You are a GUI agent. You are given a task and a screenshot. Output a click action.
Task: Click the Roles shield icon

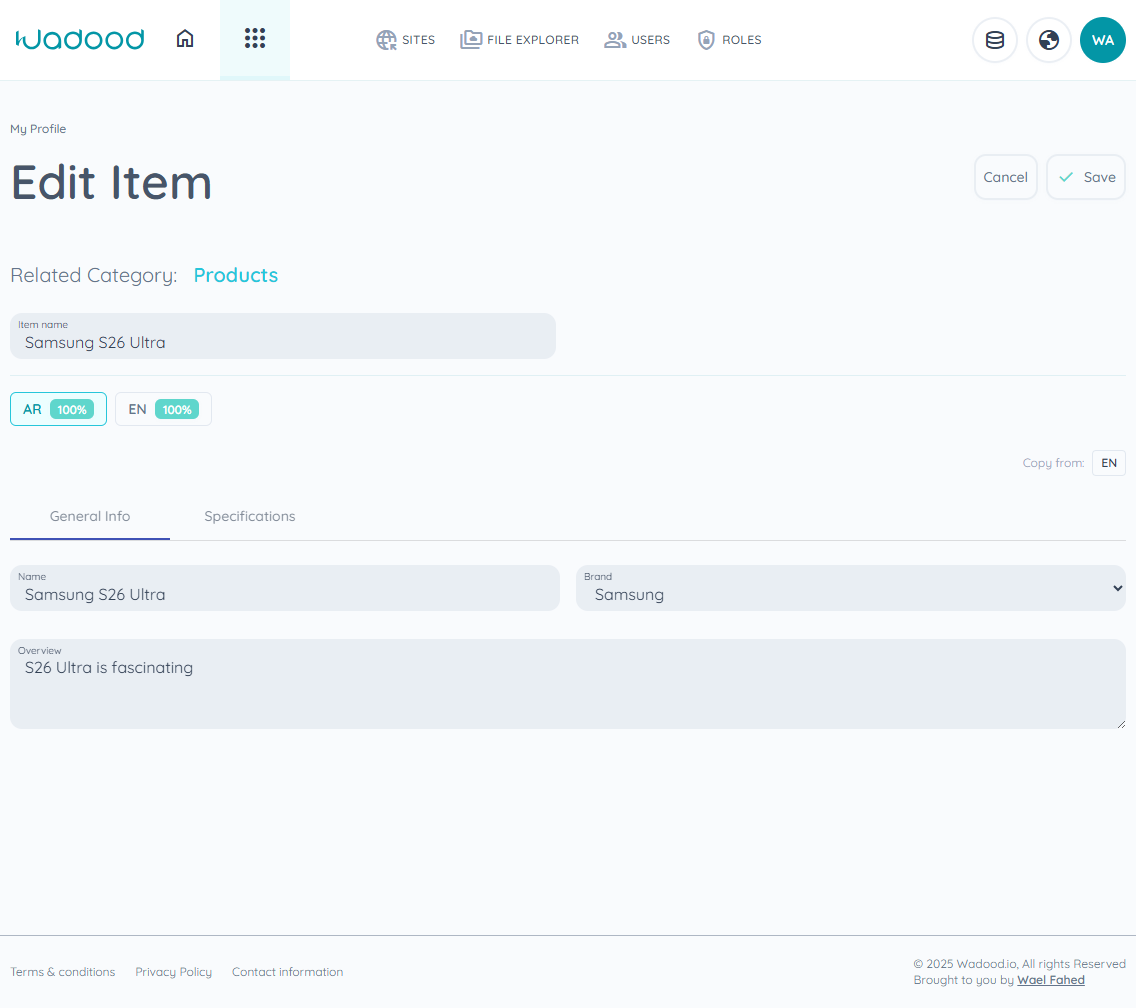[706, 40]
